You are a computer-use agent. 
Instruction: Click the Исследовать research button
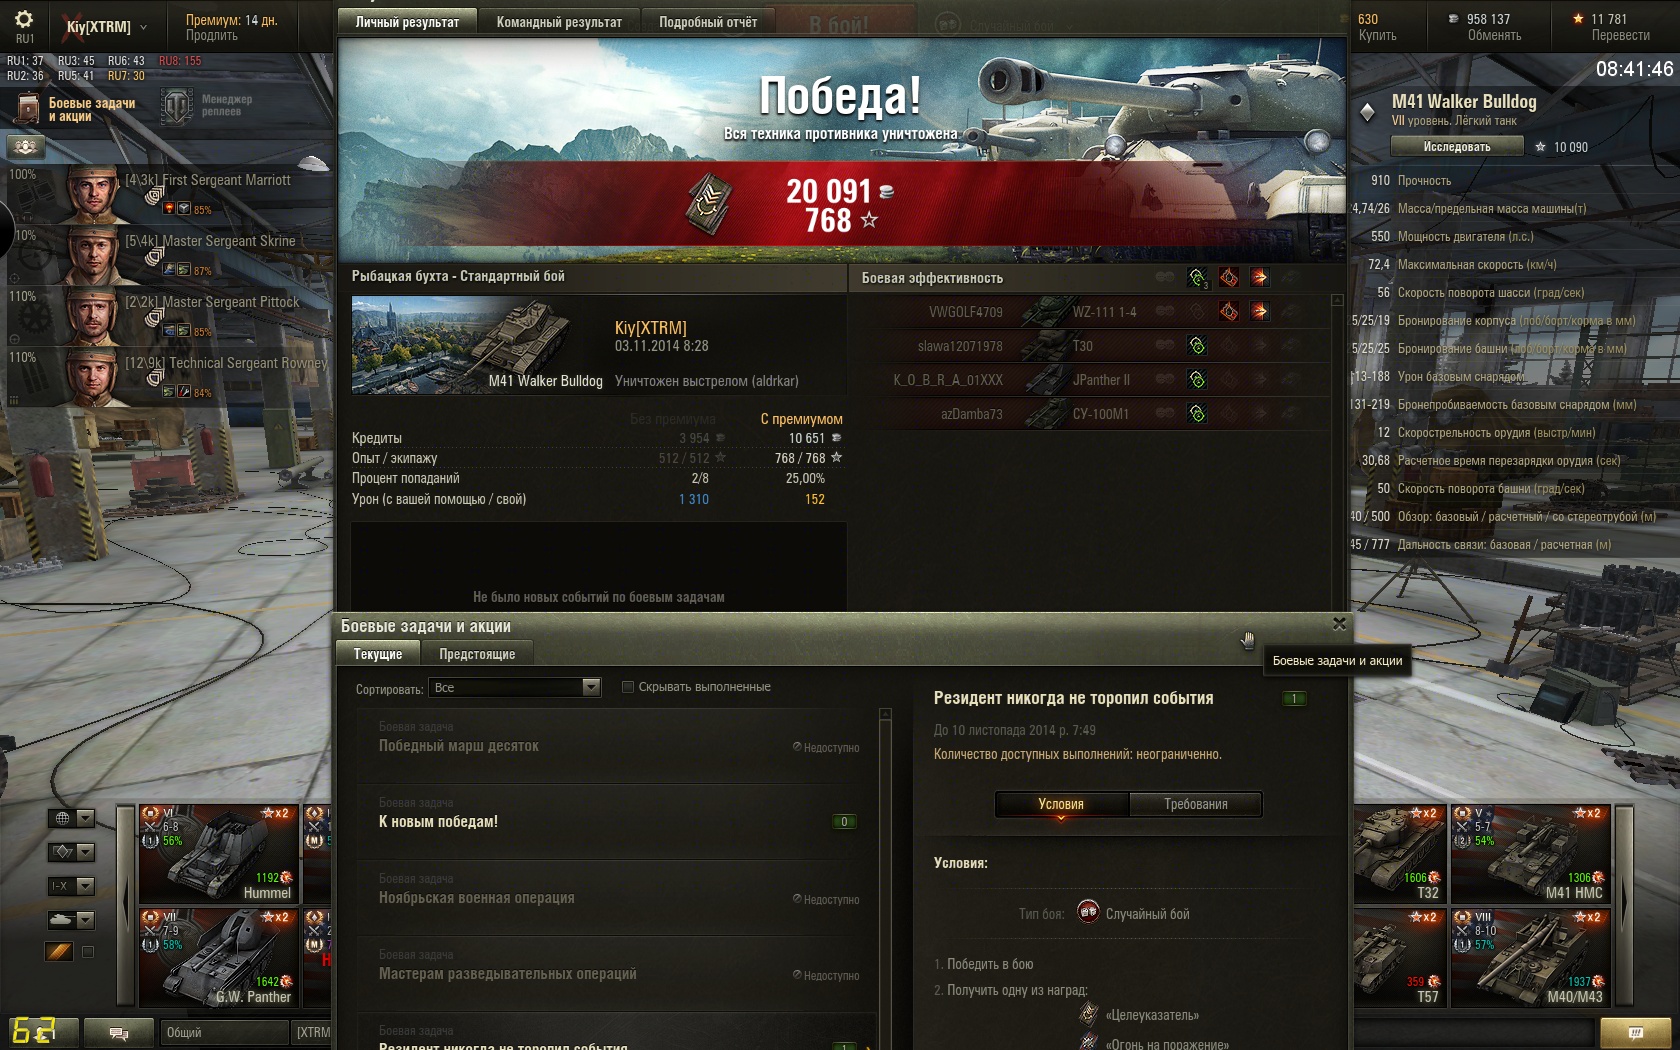pyautogui.click(x=1456, y=147)
